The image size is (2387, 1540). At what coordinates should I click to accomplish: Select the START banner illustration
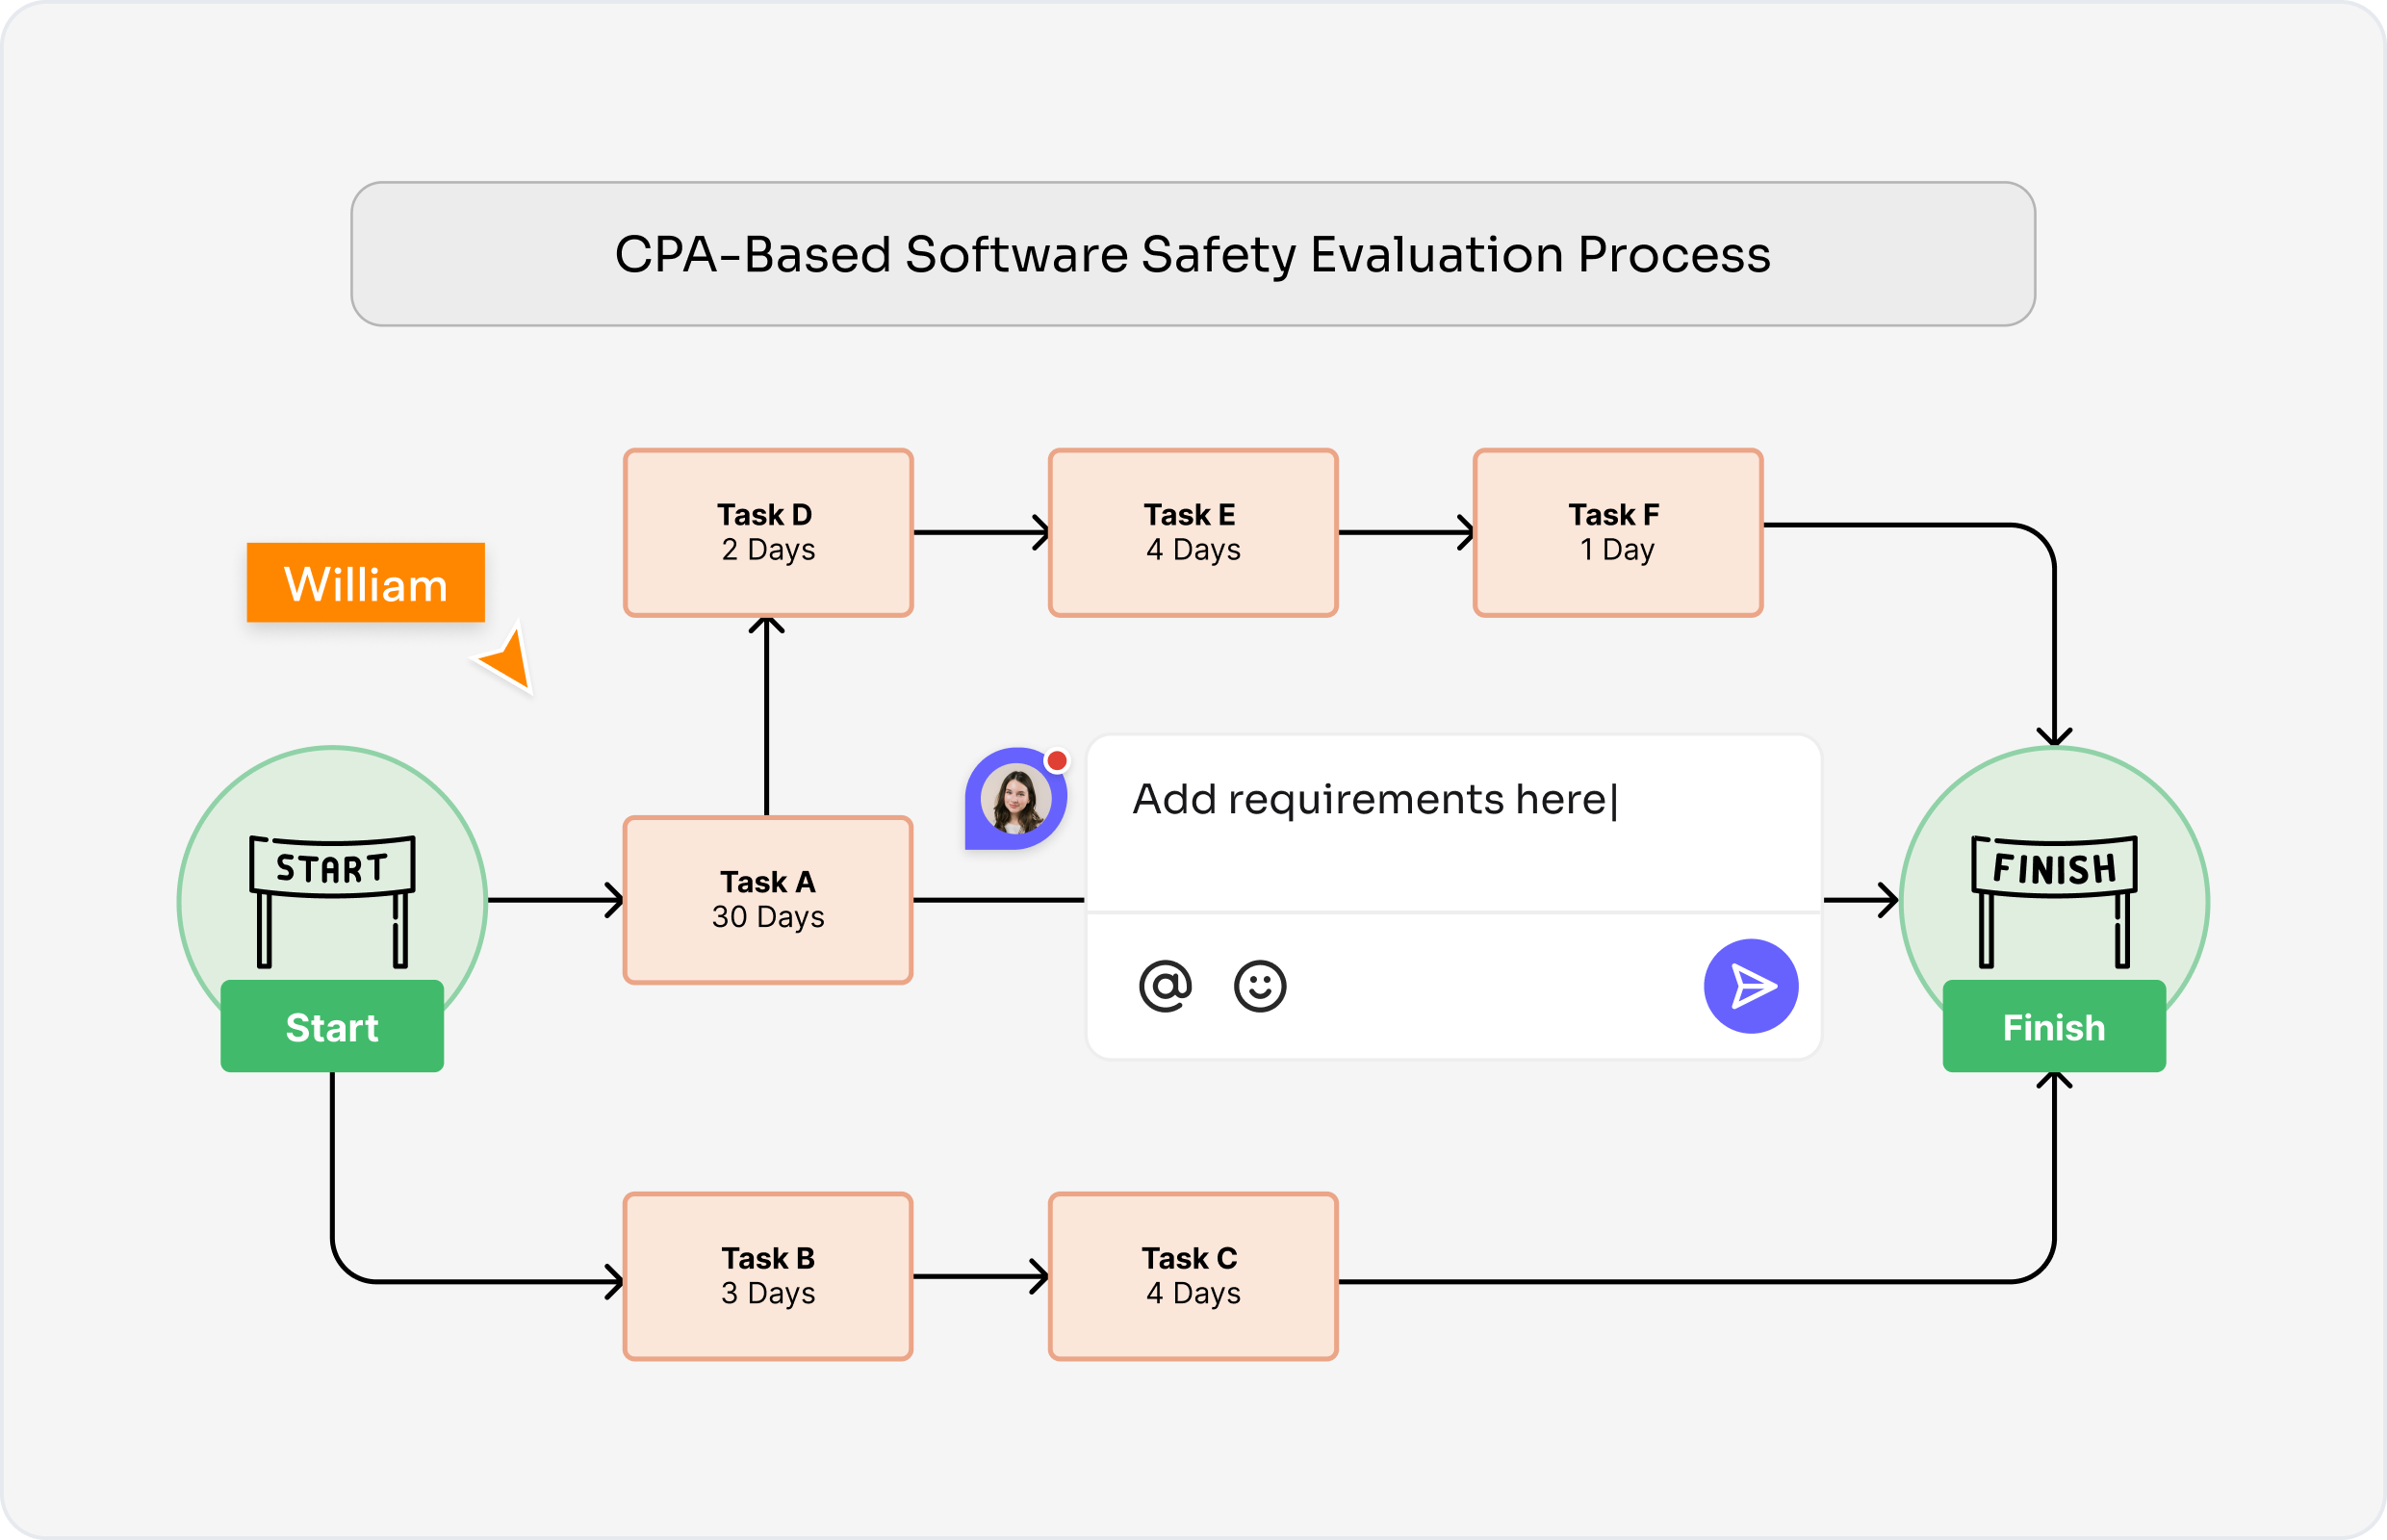pyautogui.click(x=332, y=901)
